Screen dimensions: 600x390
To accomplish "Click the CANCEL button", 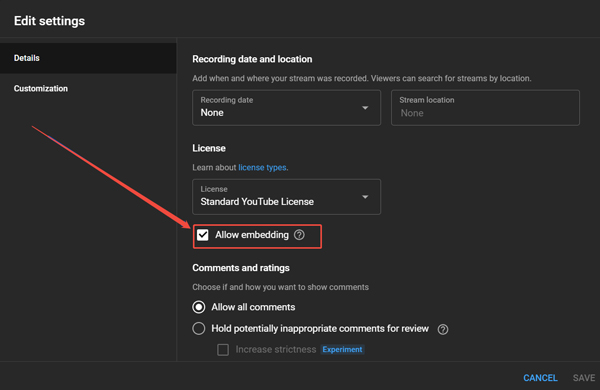I will [x=540, y=378].
